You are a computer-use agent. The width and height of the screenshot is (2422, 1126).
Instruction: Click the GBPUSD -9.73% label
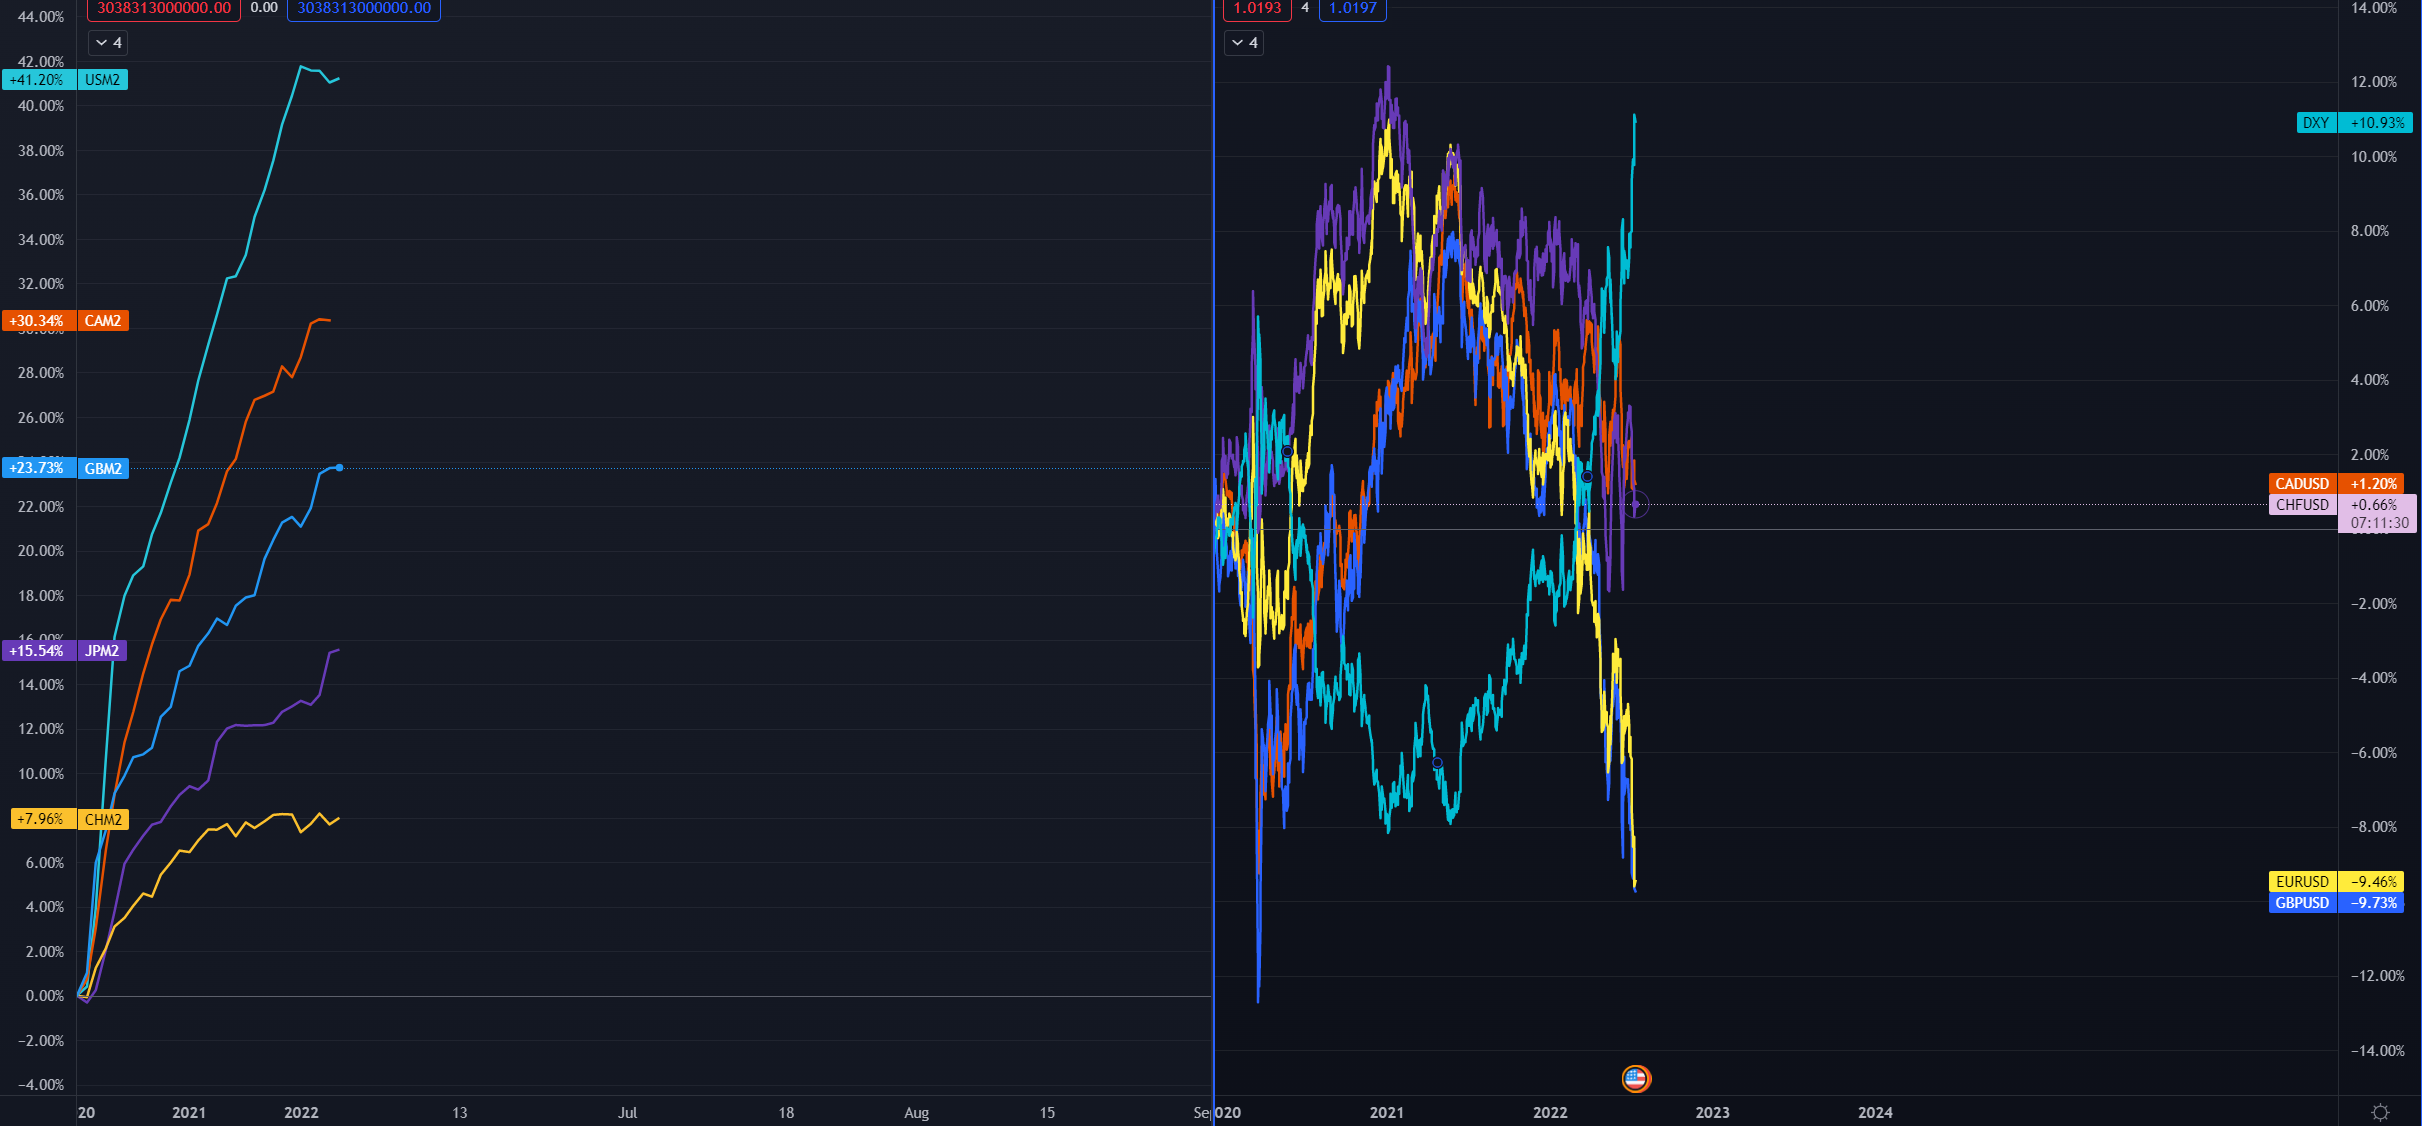(x=2336, y=903)
